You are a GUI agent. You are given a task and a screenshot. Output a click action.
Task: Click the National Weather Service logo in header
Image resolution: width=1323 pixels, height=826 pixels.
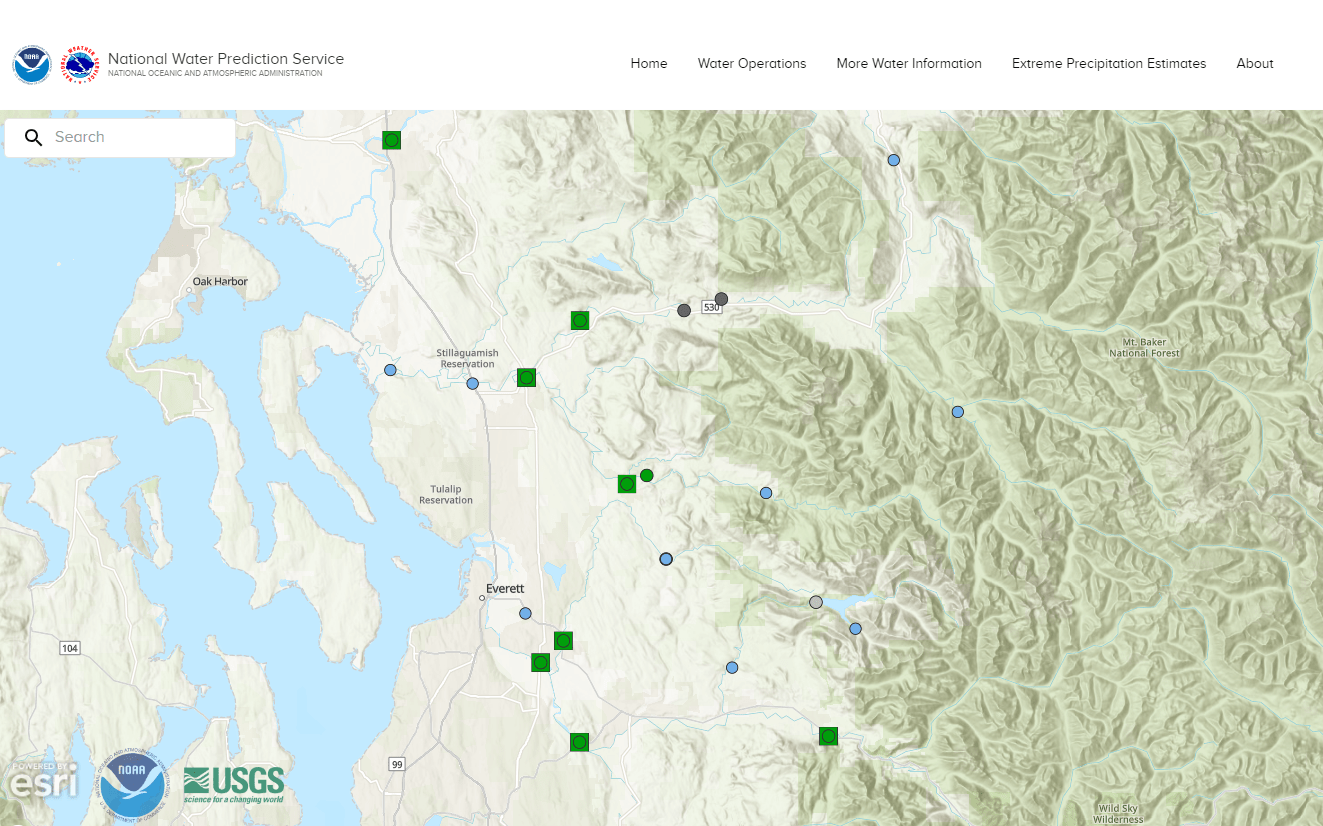(x=80, y=65)
